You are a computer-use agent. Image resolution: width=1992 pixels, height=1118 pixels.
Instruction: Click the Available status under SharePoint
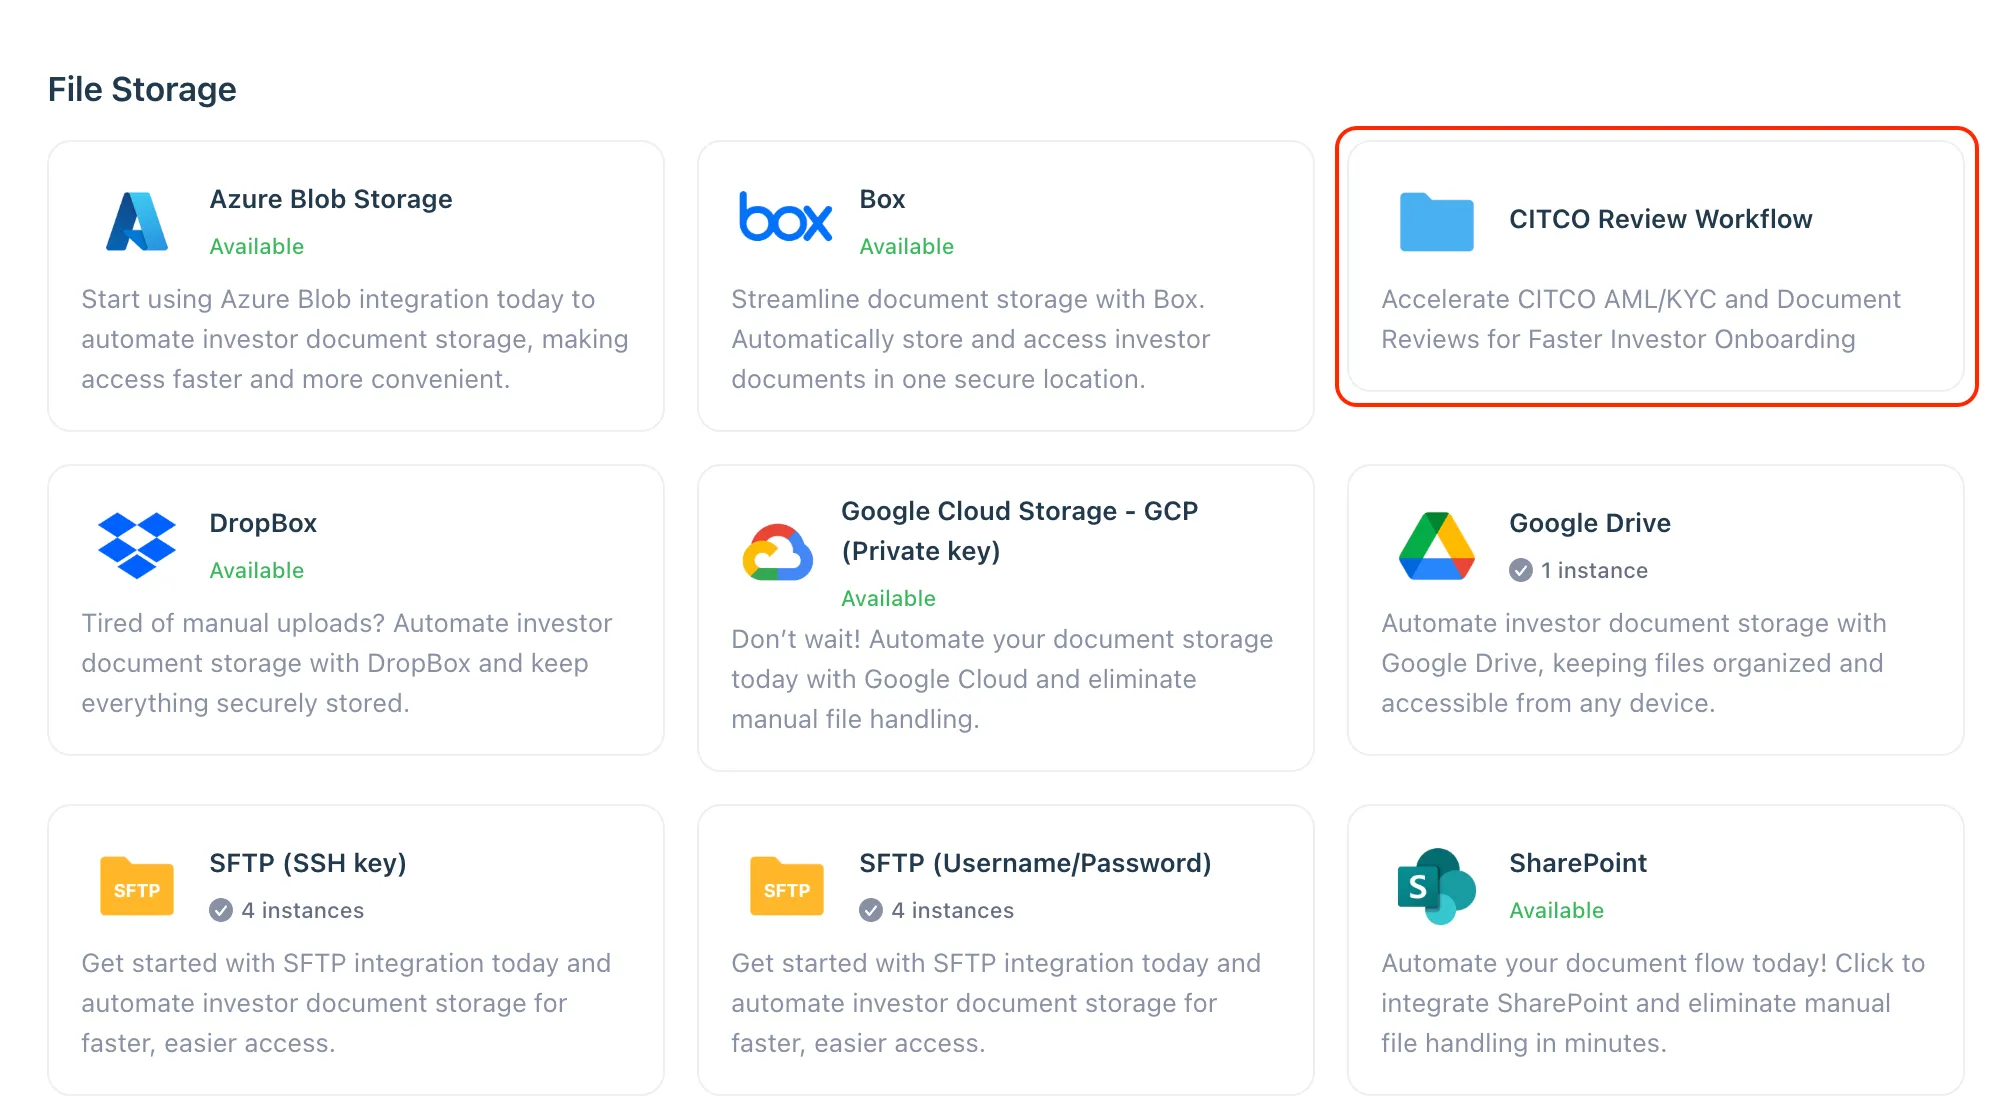[1556, 910]
